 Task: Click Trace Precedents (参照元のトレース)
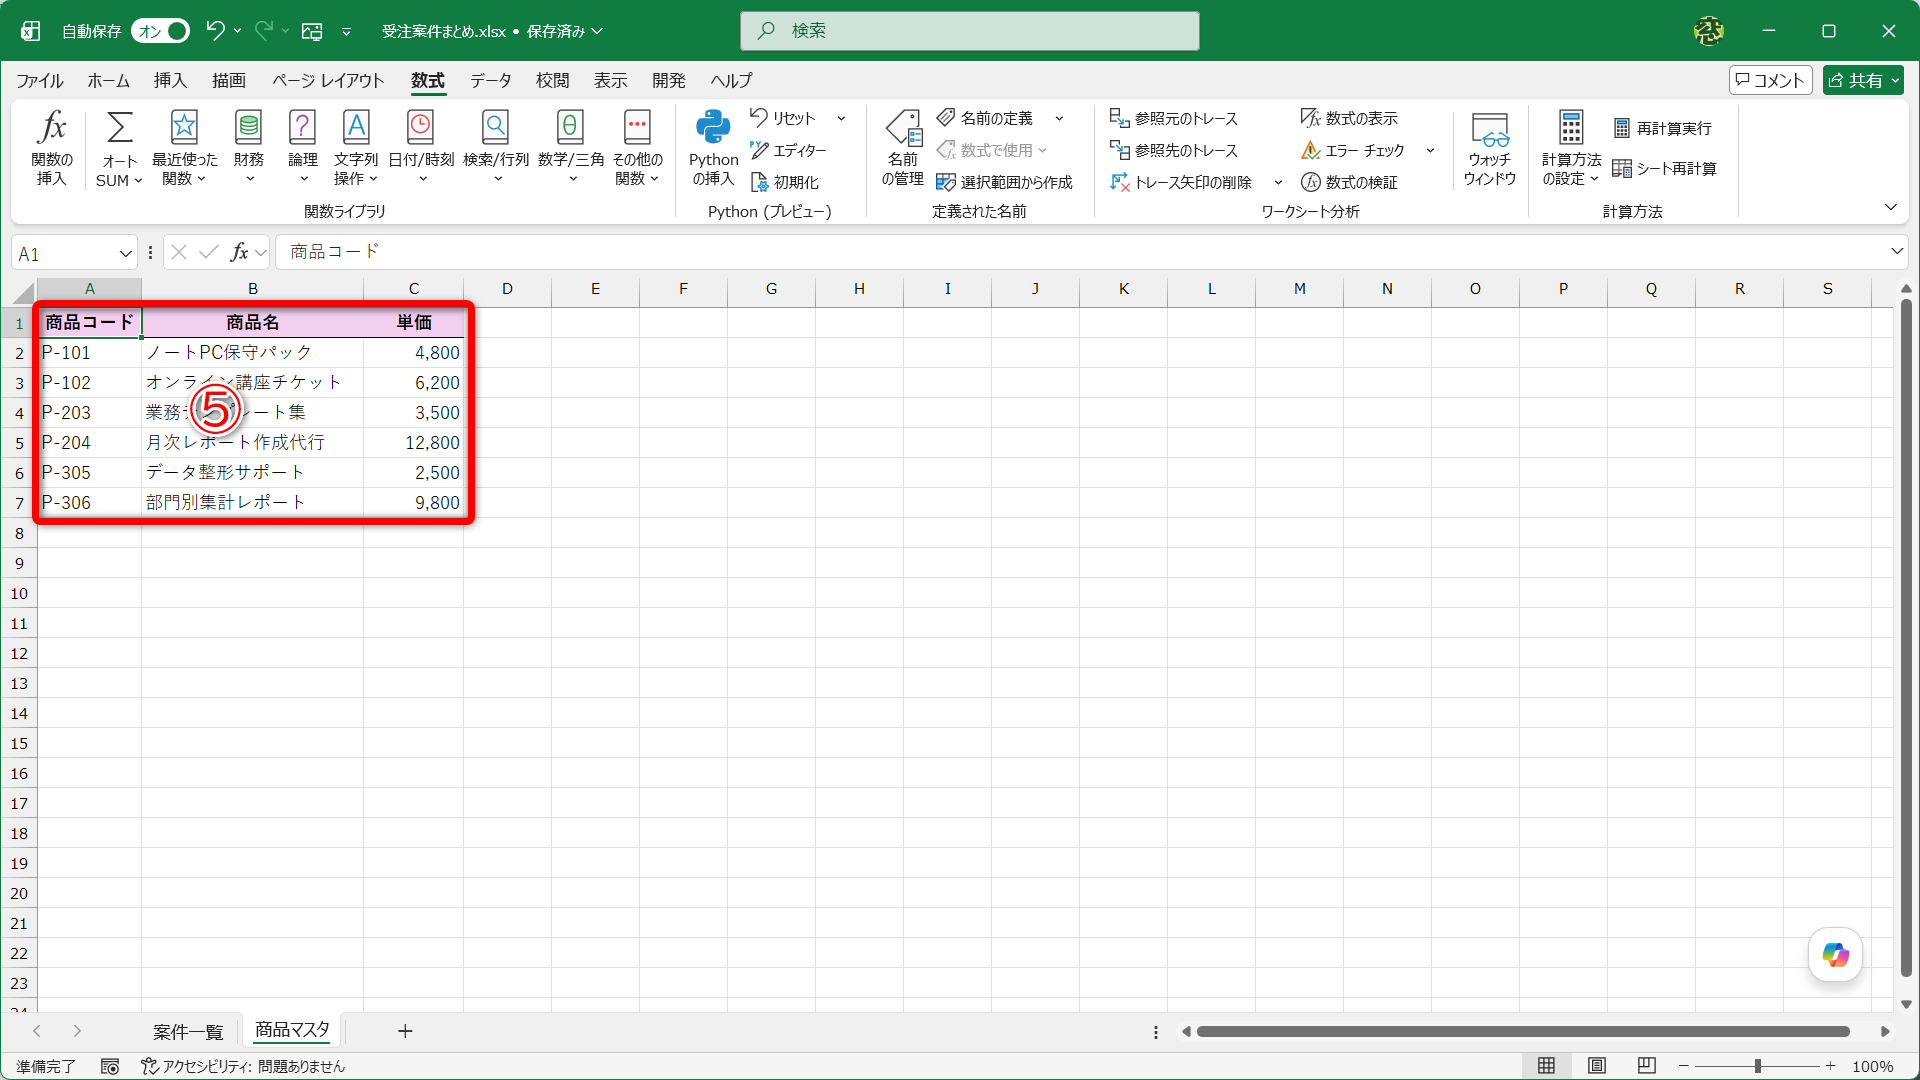tap(1174, 118)
